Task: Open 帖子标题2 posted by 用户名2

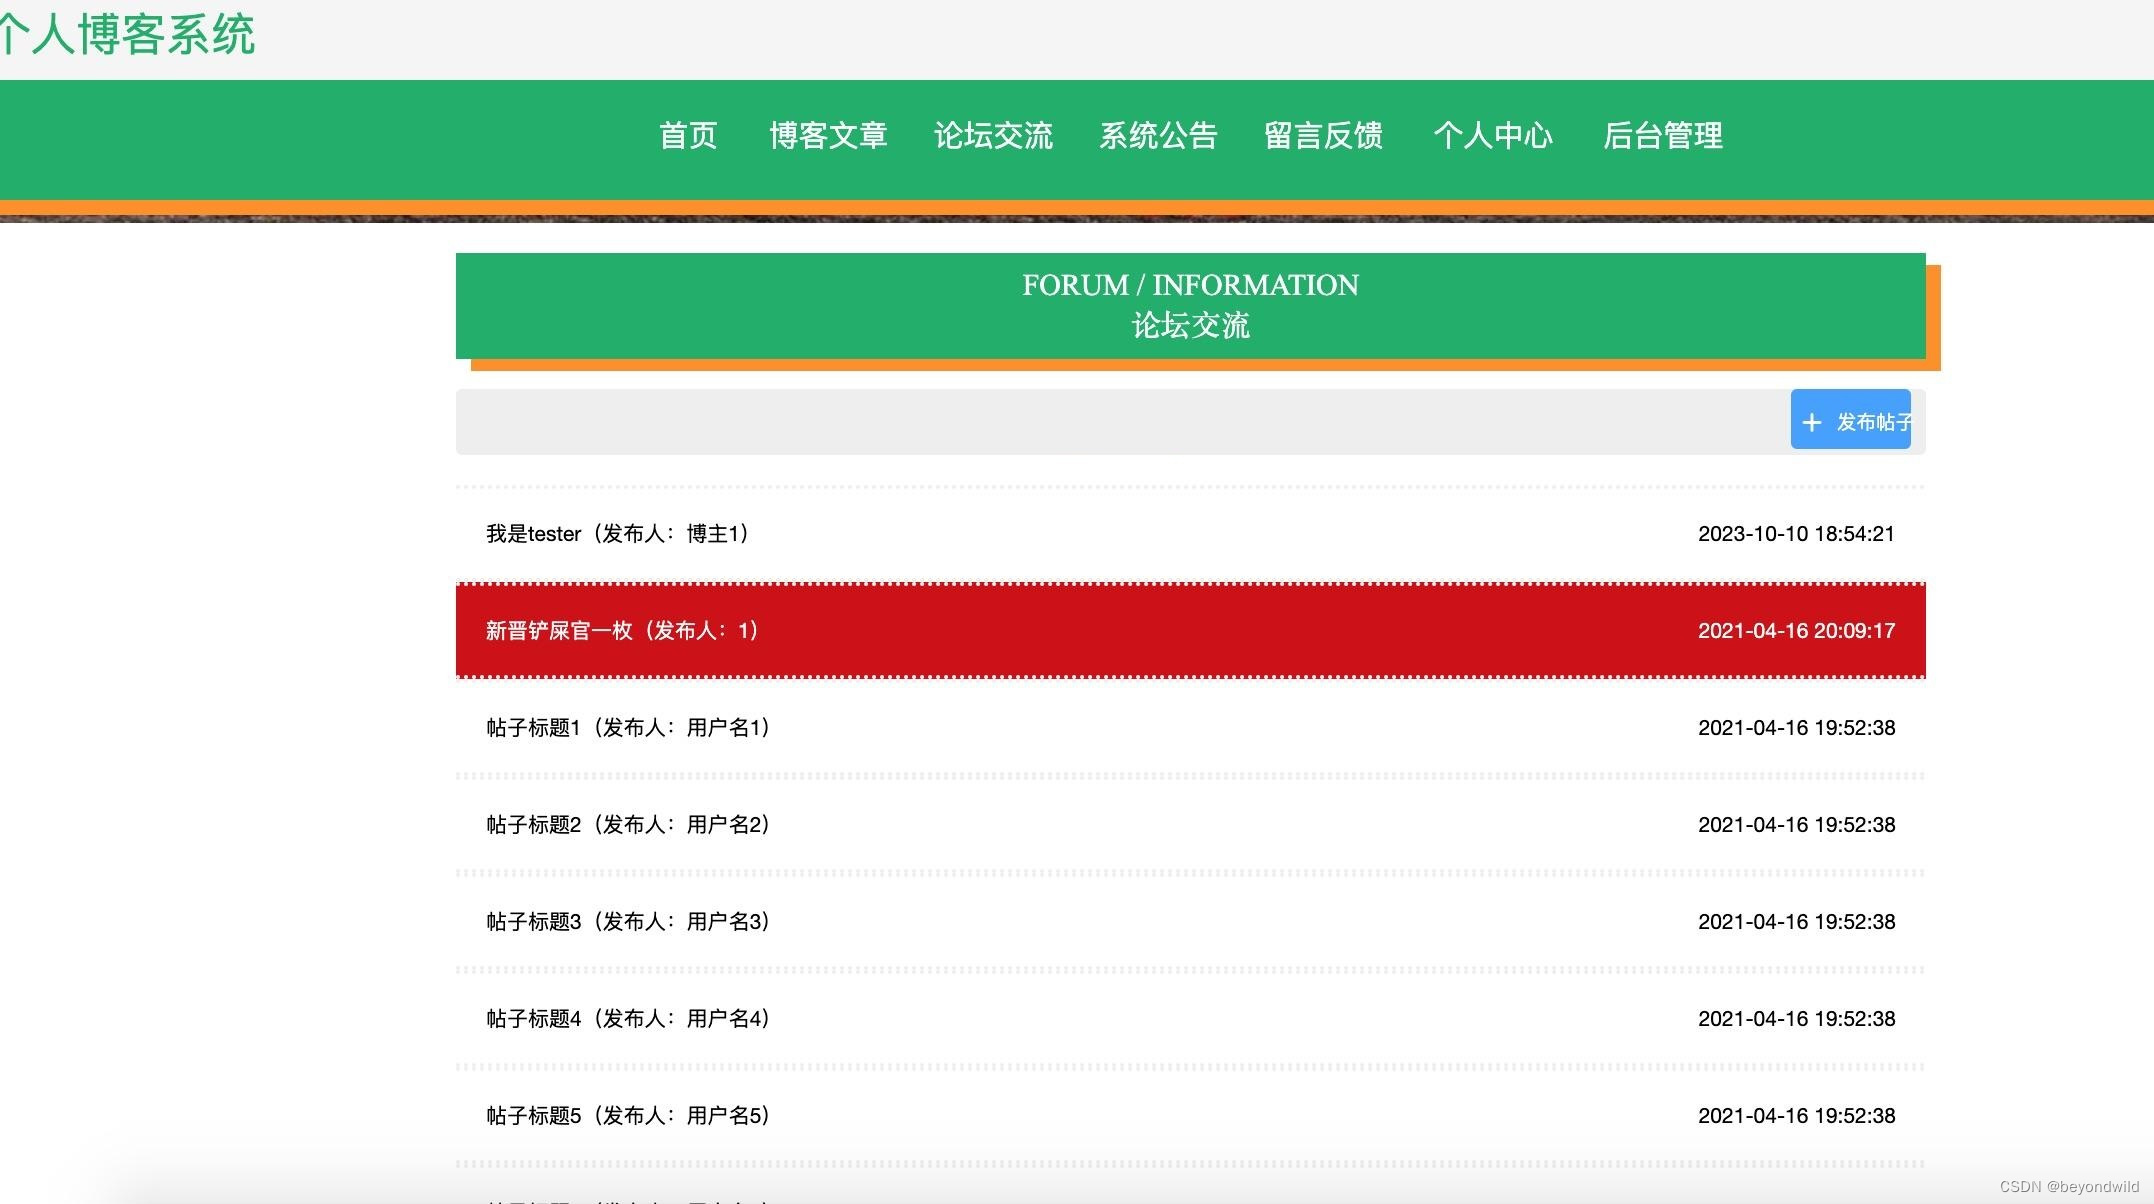Action: click(625, 824)
